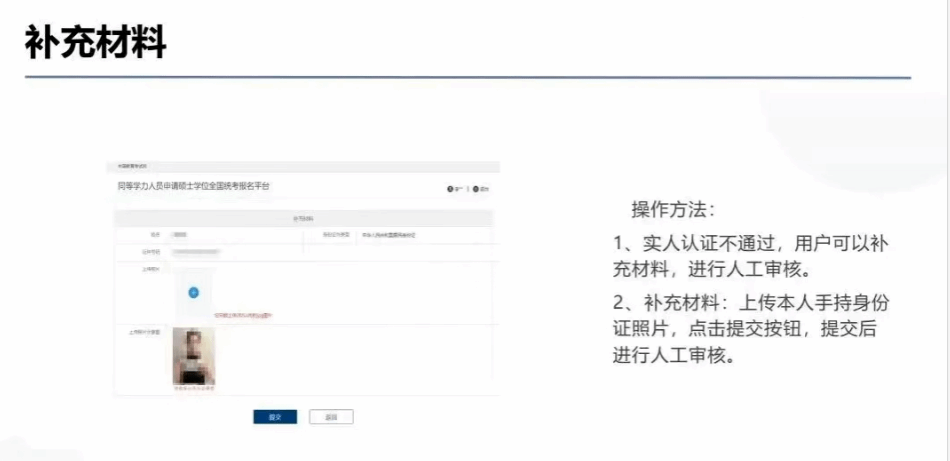This screenshot has height=461, width=950.
Task: Click the step 2 补充材料 instruction text
Action: pyautogui.click(x=751, y=329)
